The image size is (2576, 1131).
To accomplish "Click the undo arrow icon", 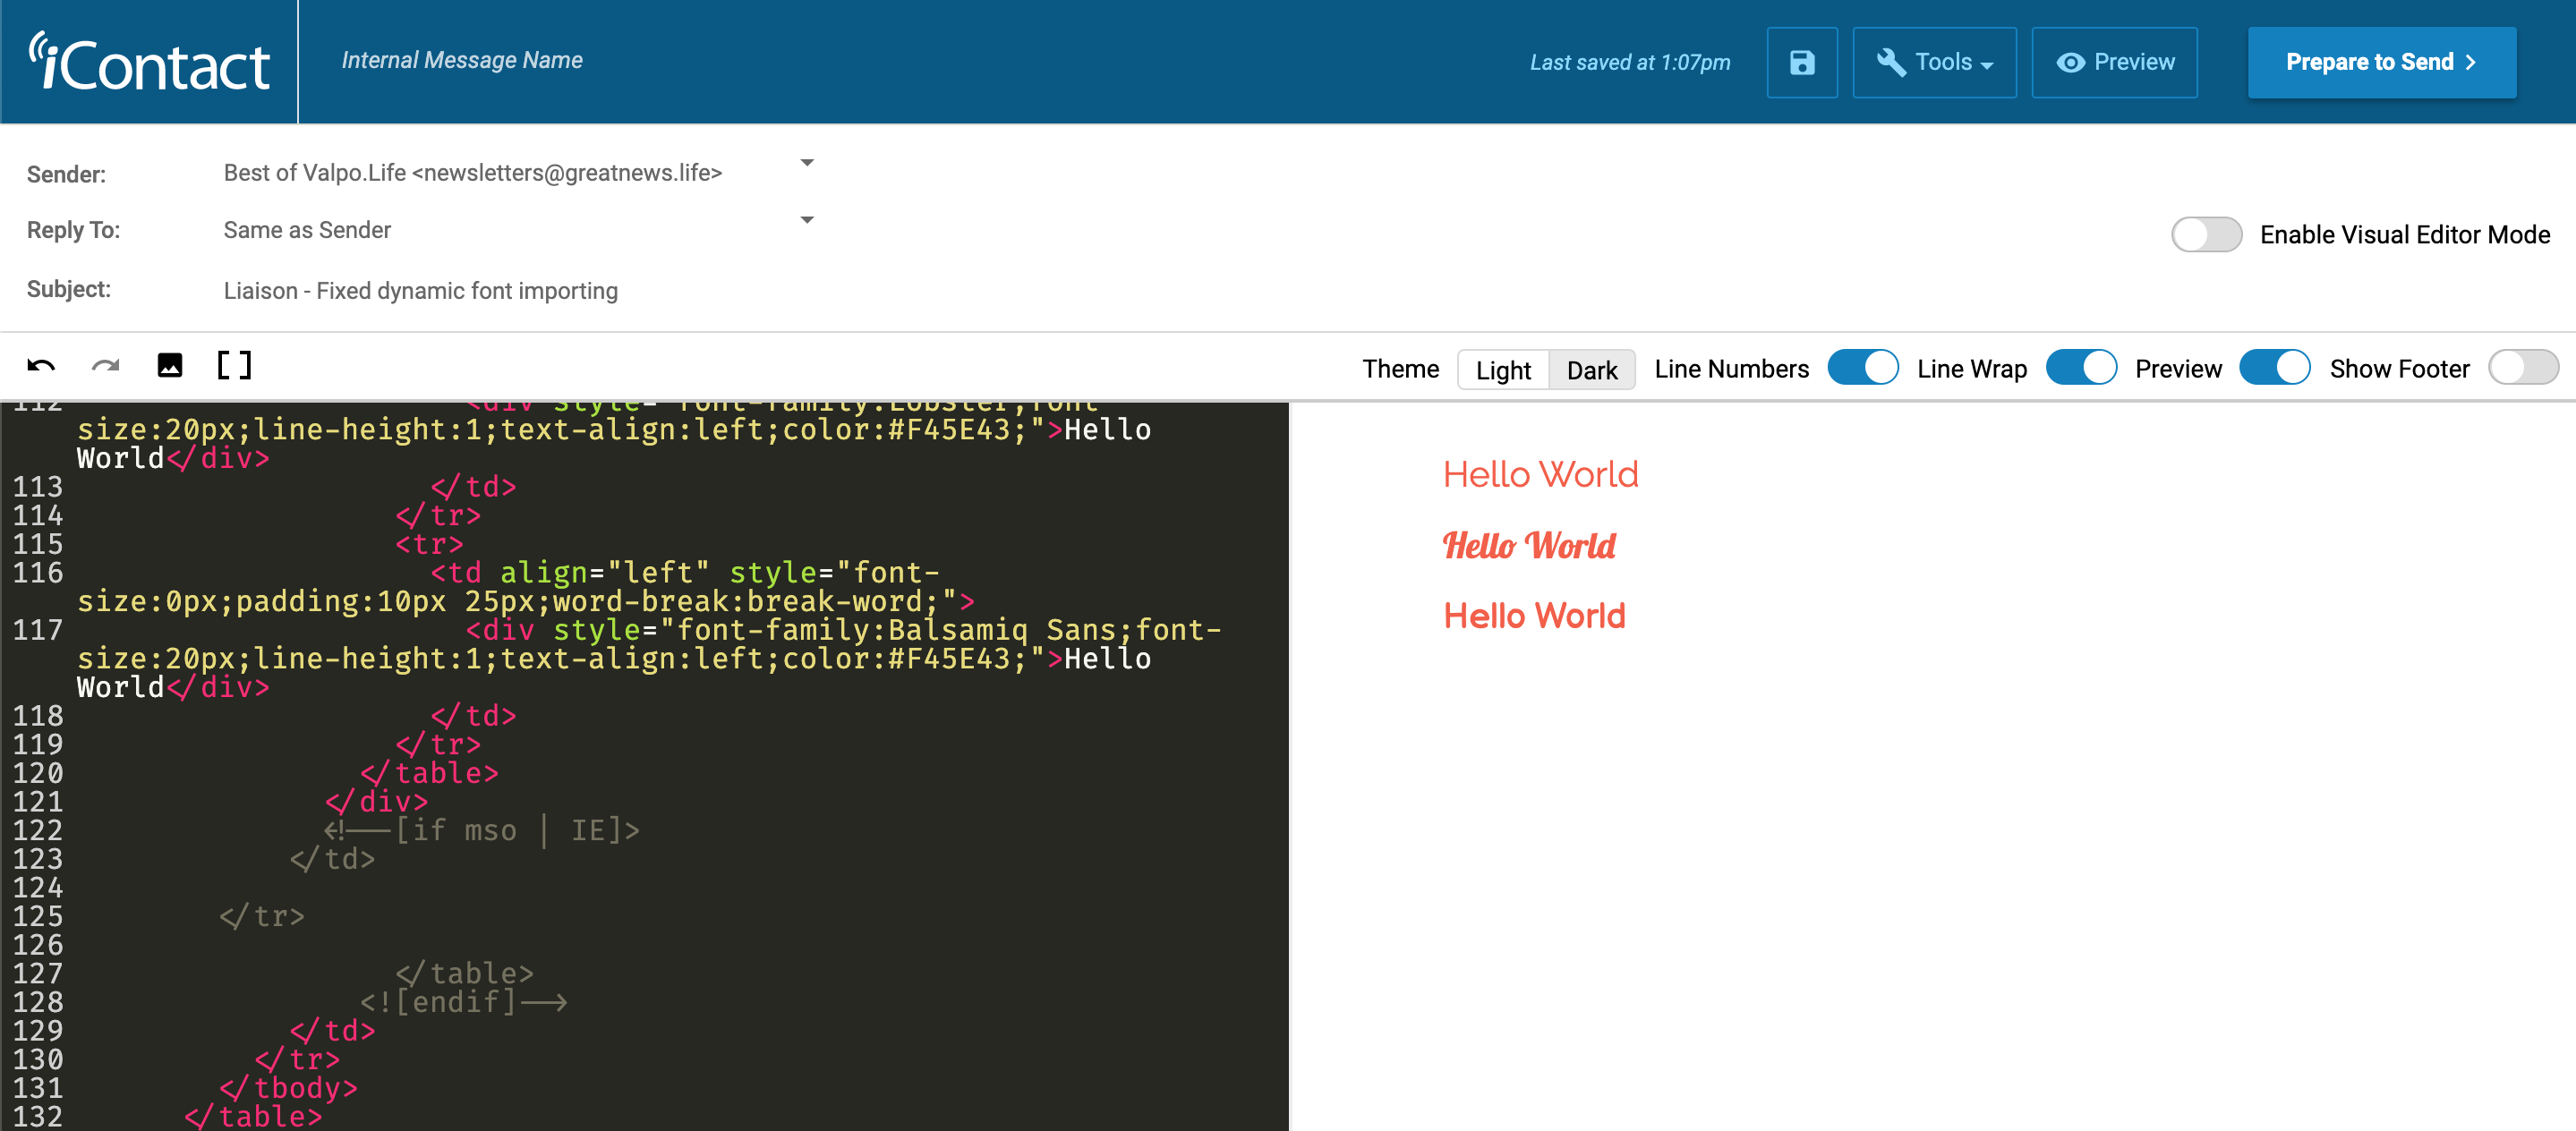I will (41, 366).
